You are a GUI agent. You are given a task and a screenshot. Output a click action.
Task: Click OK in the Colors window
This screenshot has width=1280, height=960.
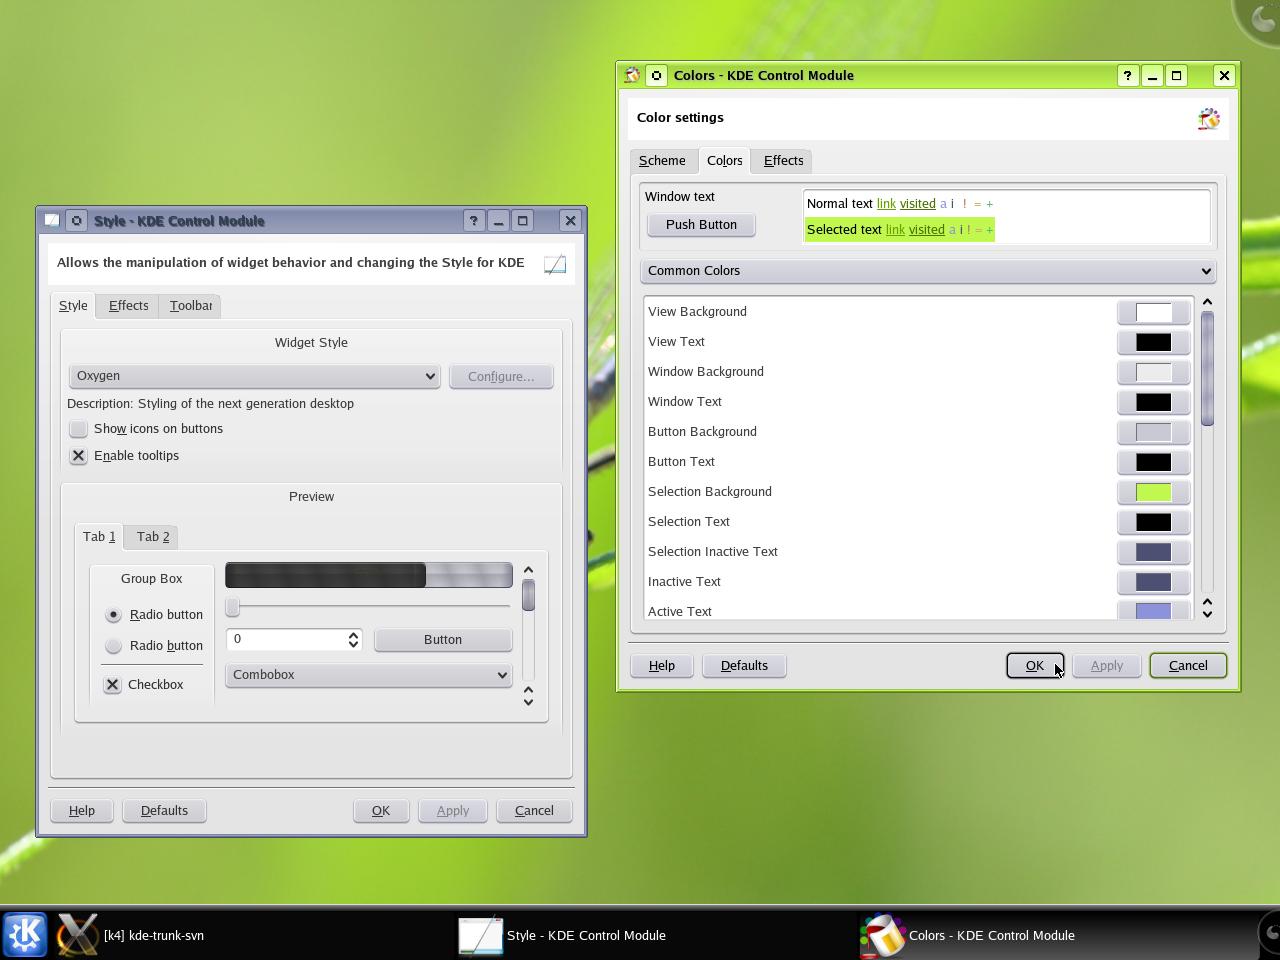click(1035, 666)
